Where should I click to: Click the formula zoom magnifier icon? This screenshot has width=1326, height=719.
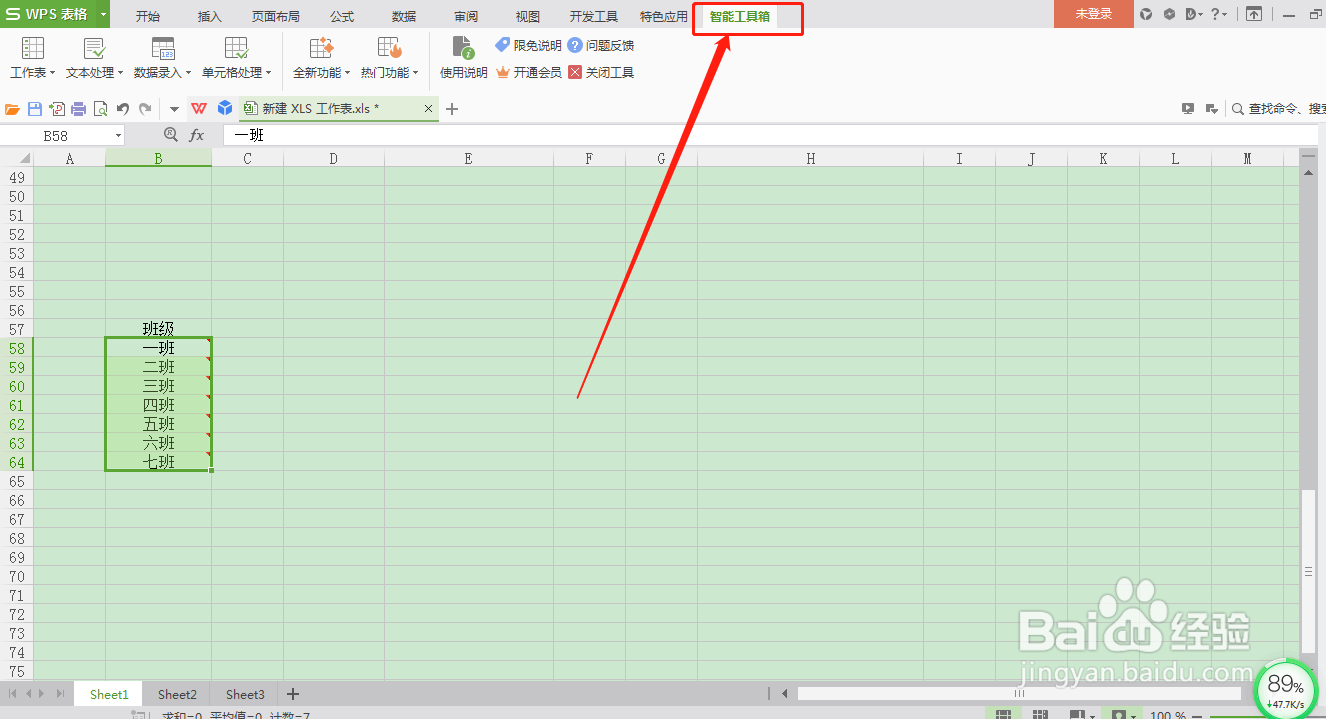171,135
